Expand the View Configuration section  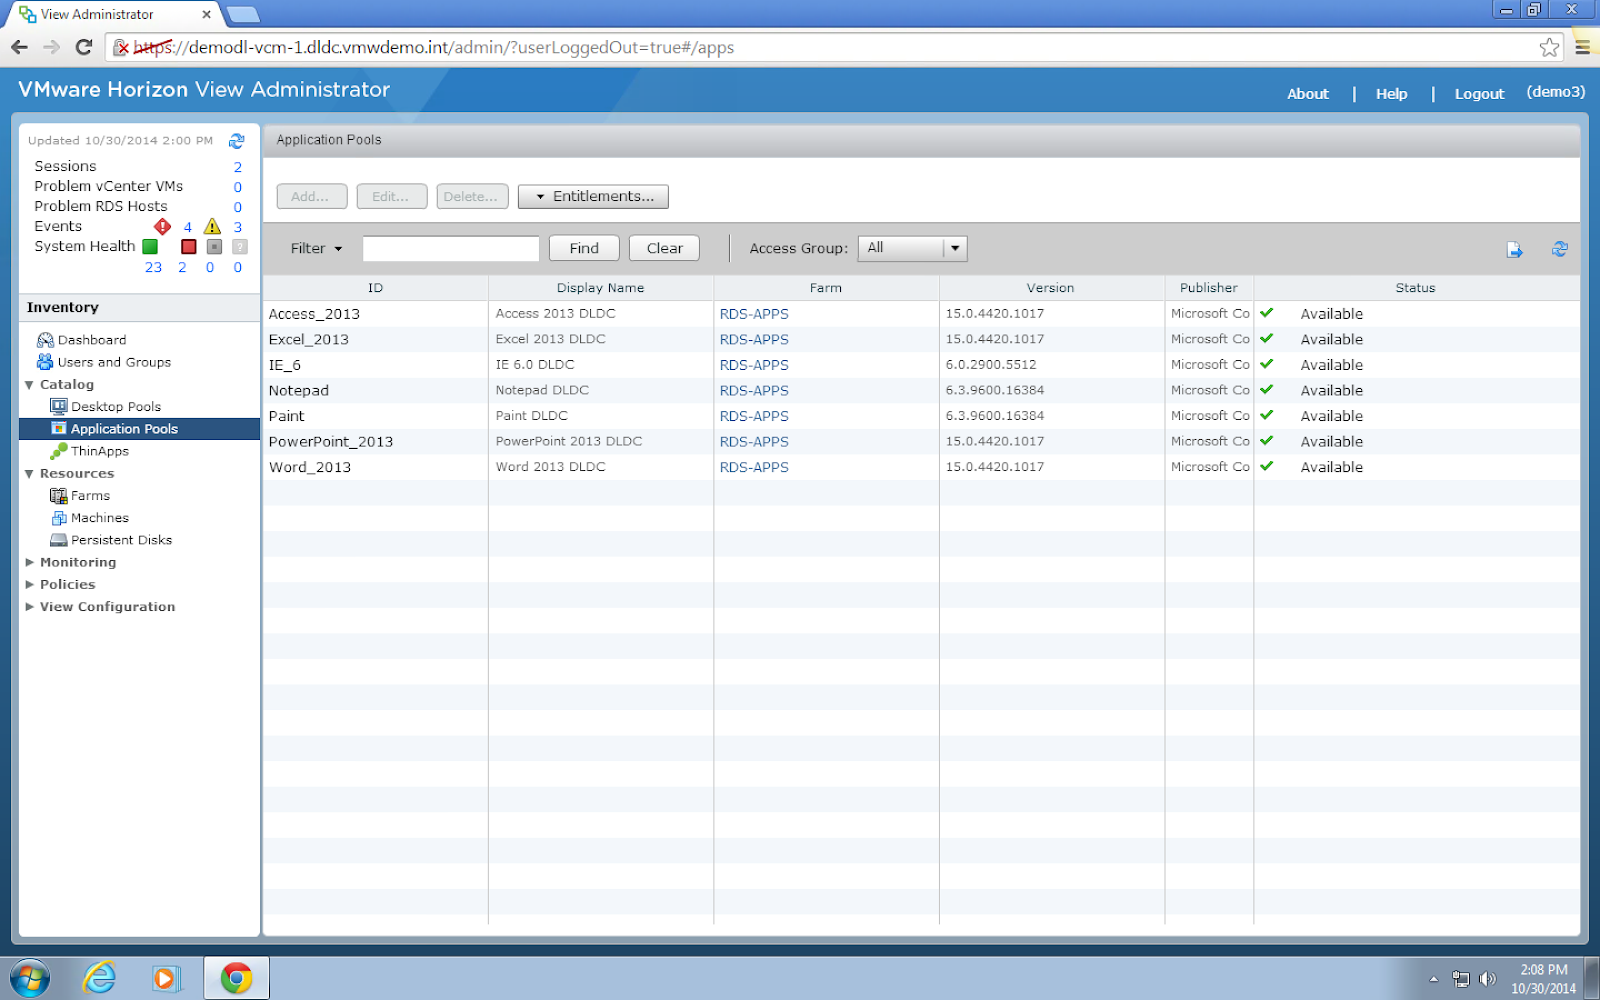(29, 607)
